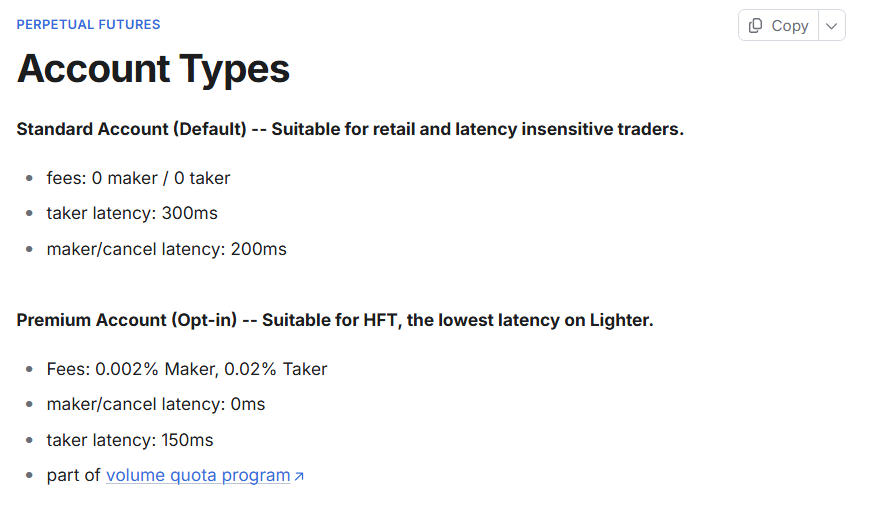Click the Account Types page heading
Screen dimensions: 870x509
click(153, 69)
